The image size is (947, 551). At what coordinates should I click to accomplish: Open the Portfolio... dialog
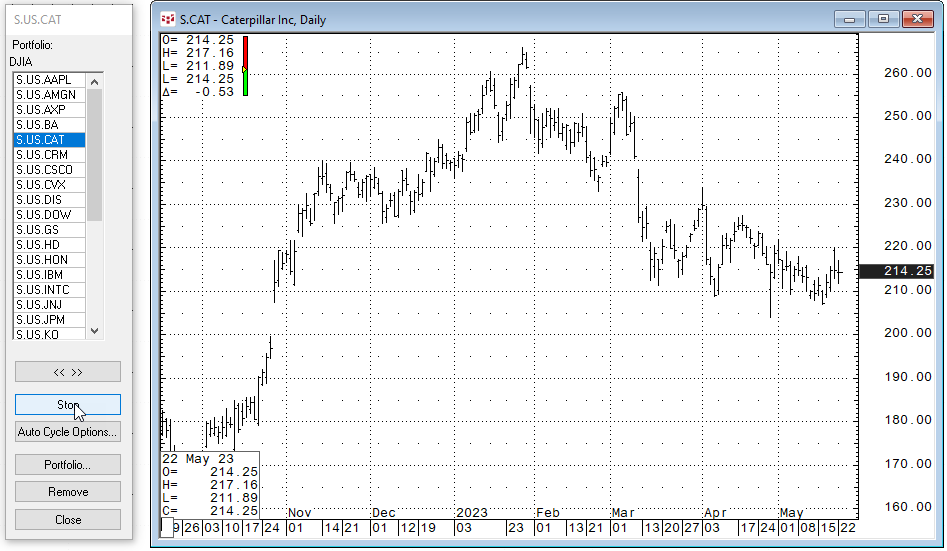(x=68, y=465)
